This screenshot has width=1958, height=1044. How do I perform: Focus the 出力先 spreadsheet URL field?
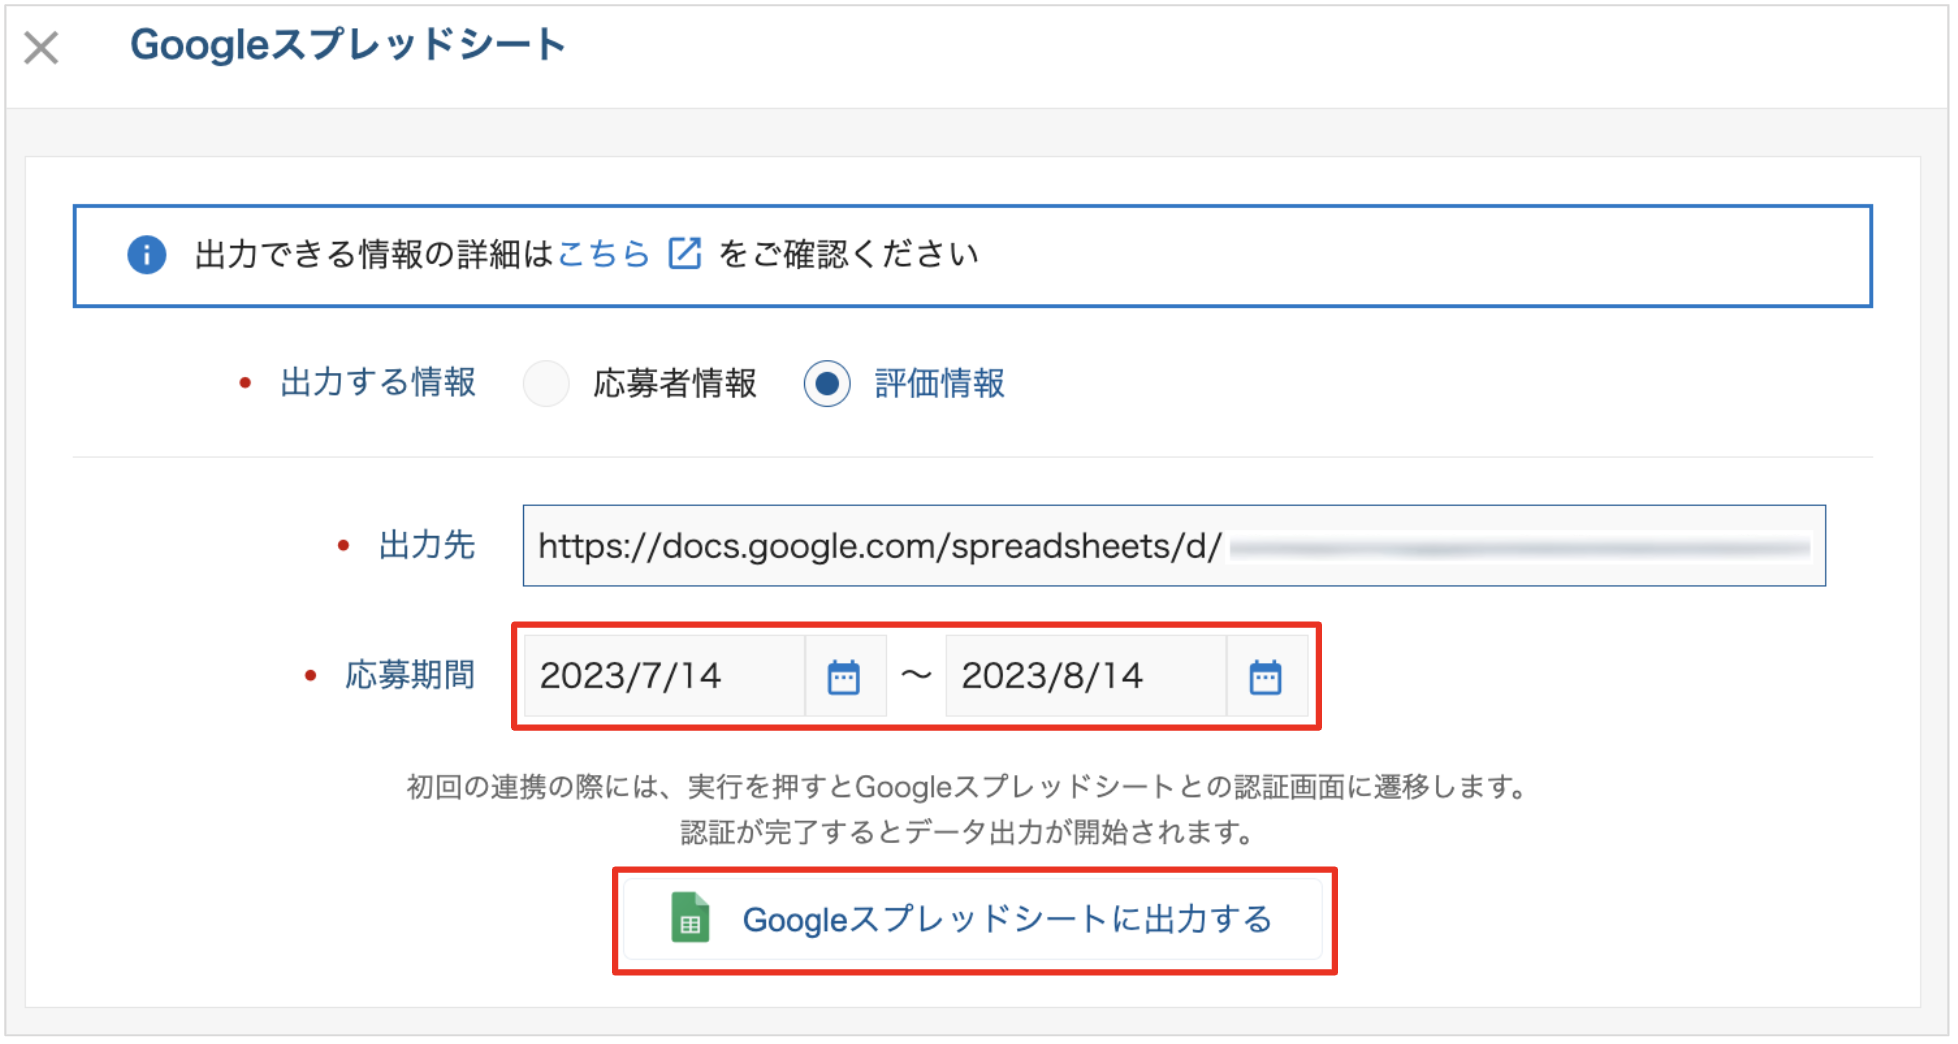tap(1174, 546)
